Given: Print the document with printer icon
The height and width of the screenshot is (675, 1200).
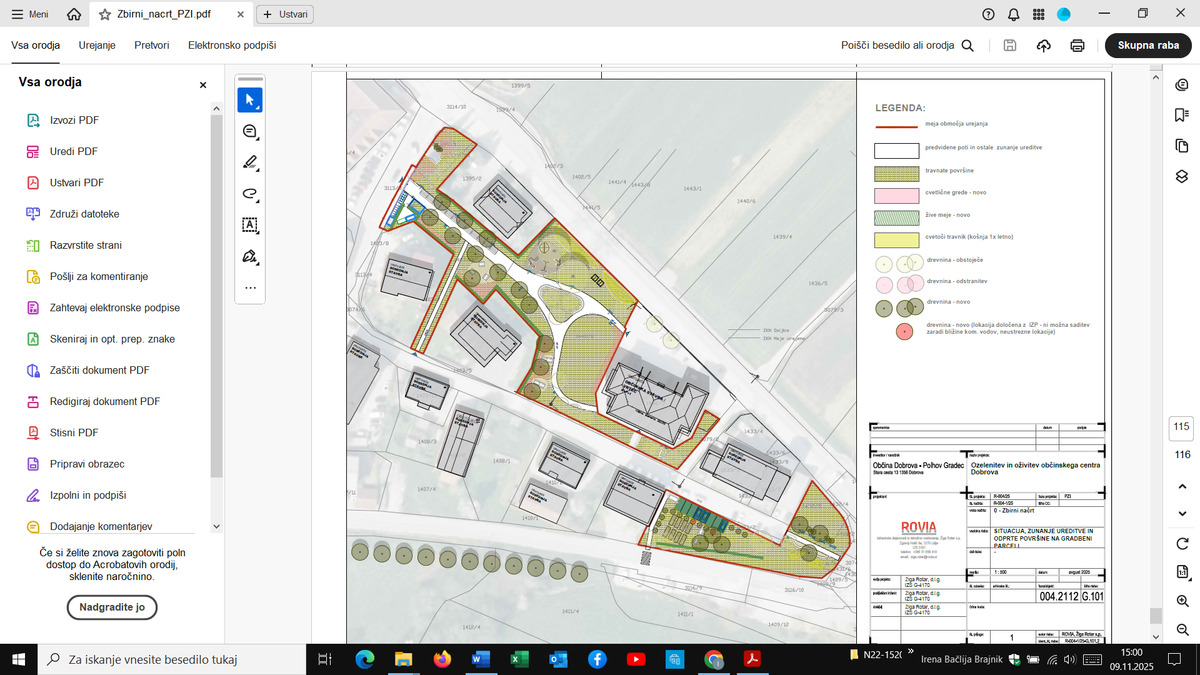Looking at the screenshot, I should [x=1077, y=46].
